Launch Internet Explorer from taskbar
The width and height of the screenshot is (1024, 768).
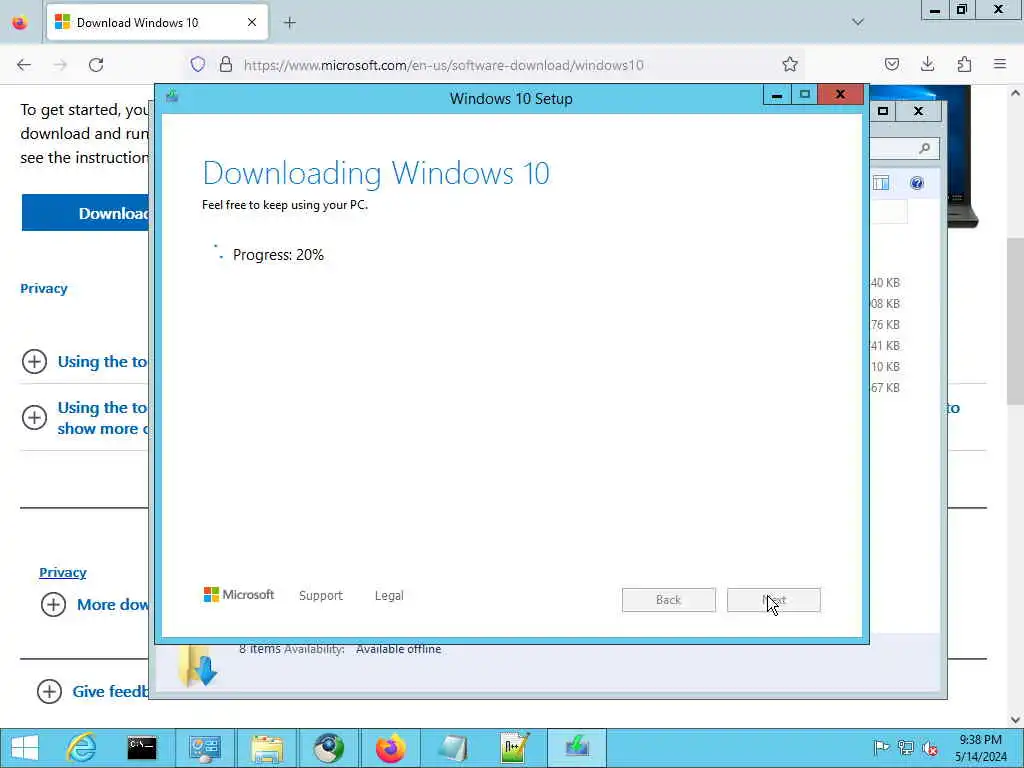click(82, 748)
